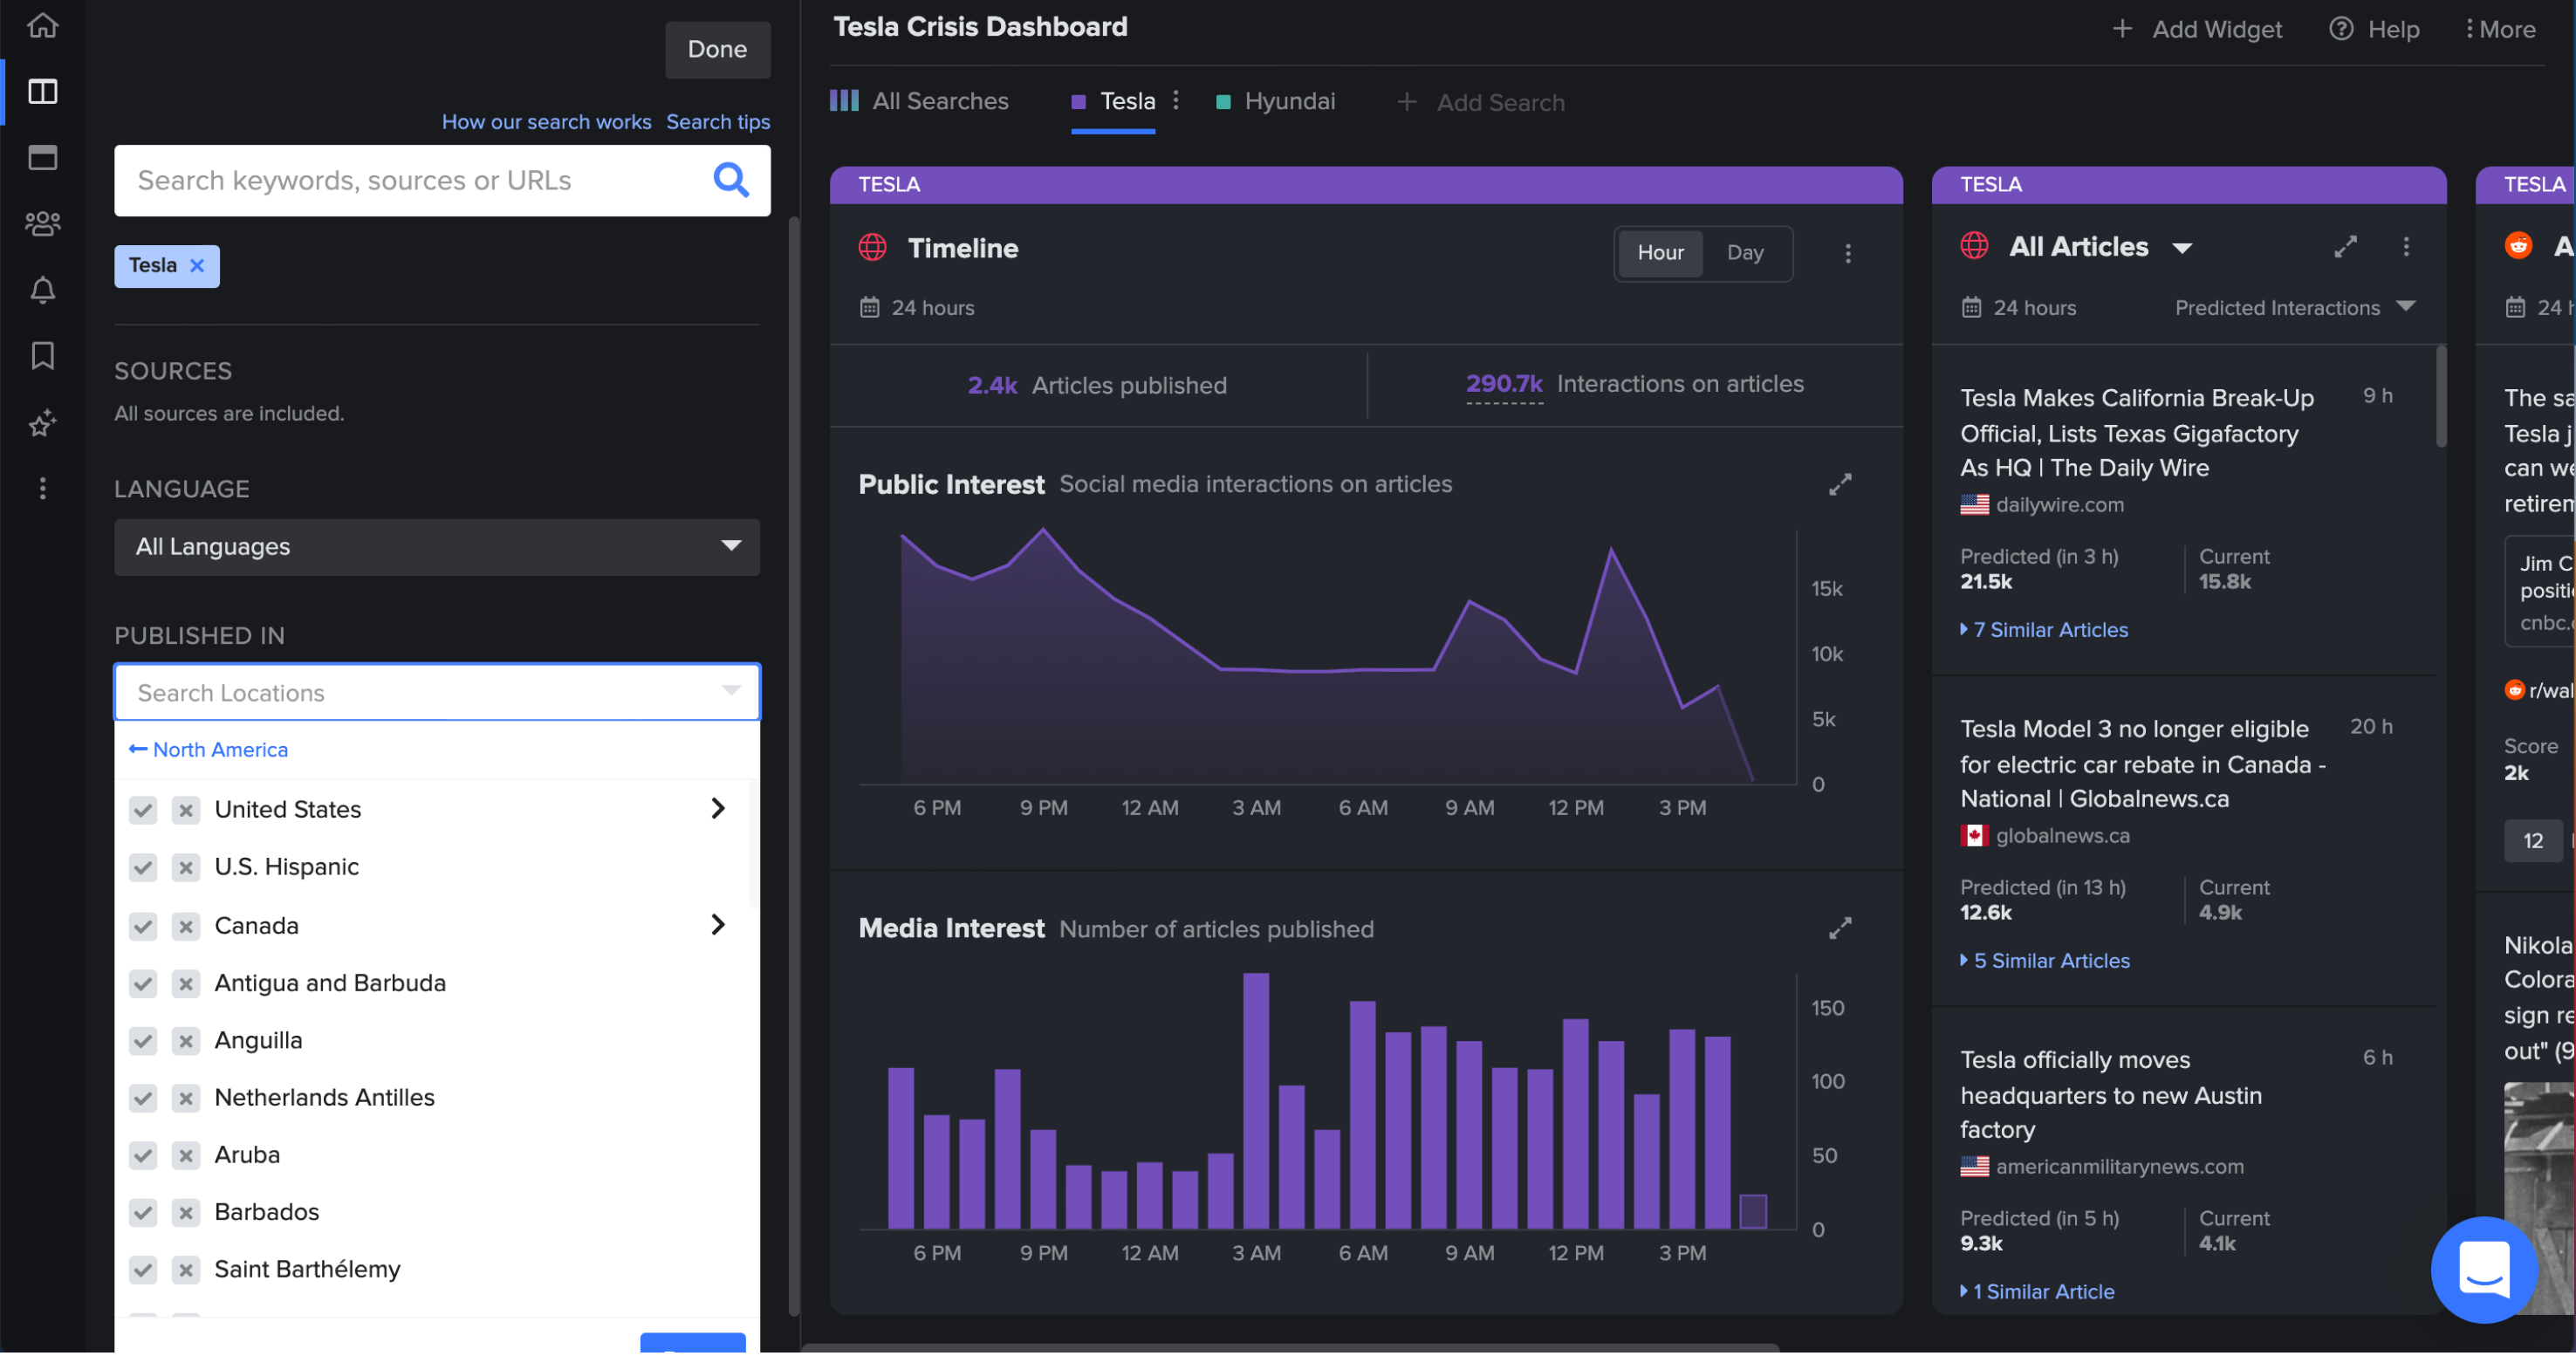This screenshot has height=1356, width=2576.
Task: Open the Home icon in sidebar
Action: coord(42,25)
